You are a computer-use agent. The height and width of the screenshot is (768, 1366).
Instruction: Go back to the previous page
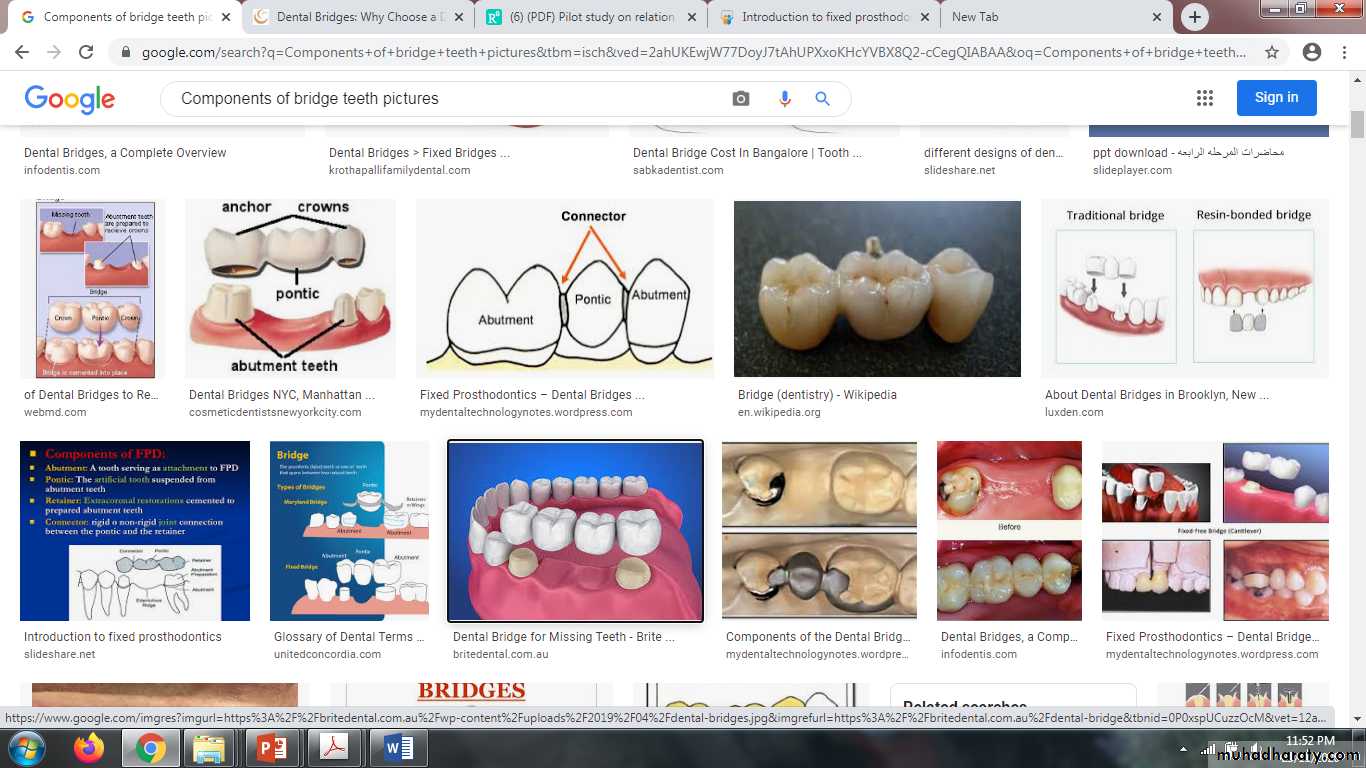[x=22, y=53]
